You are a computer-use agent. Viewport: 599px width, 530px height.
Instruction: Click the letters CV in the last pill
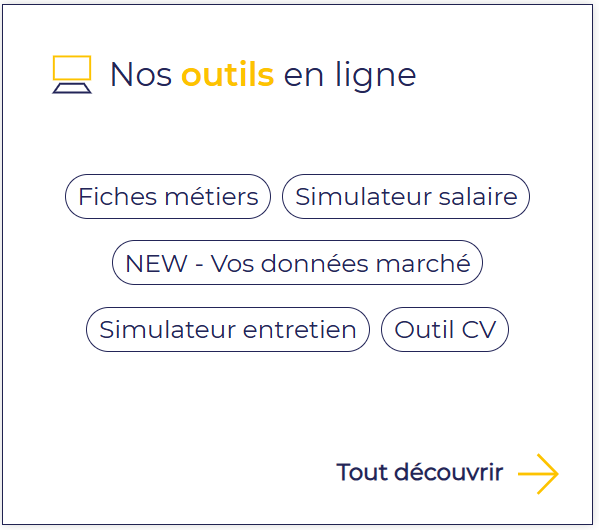(479, 330)
